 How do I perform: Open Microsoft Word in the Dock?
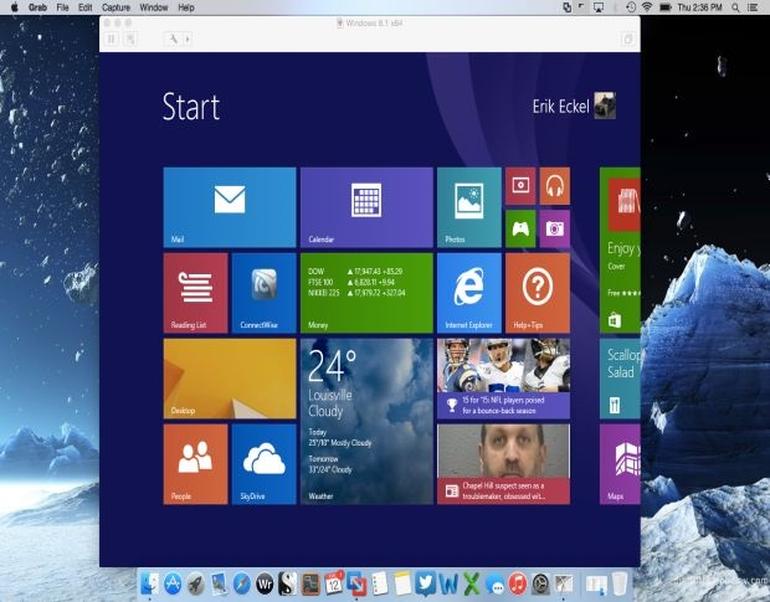(448, 584)
